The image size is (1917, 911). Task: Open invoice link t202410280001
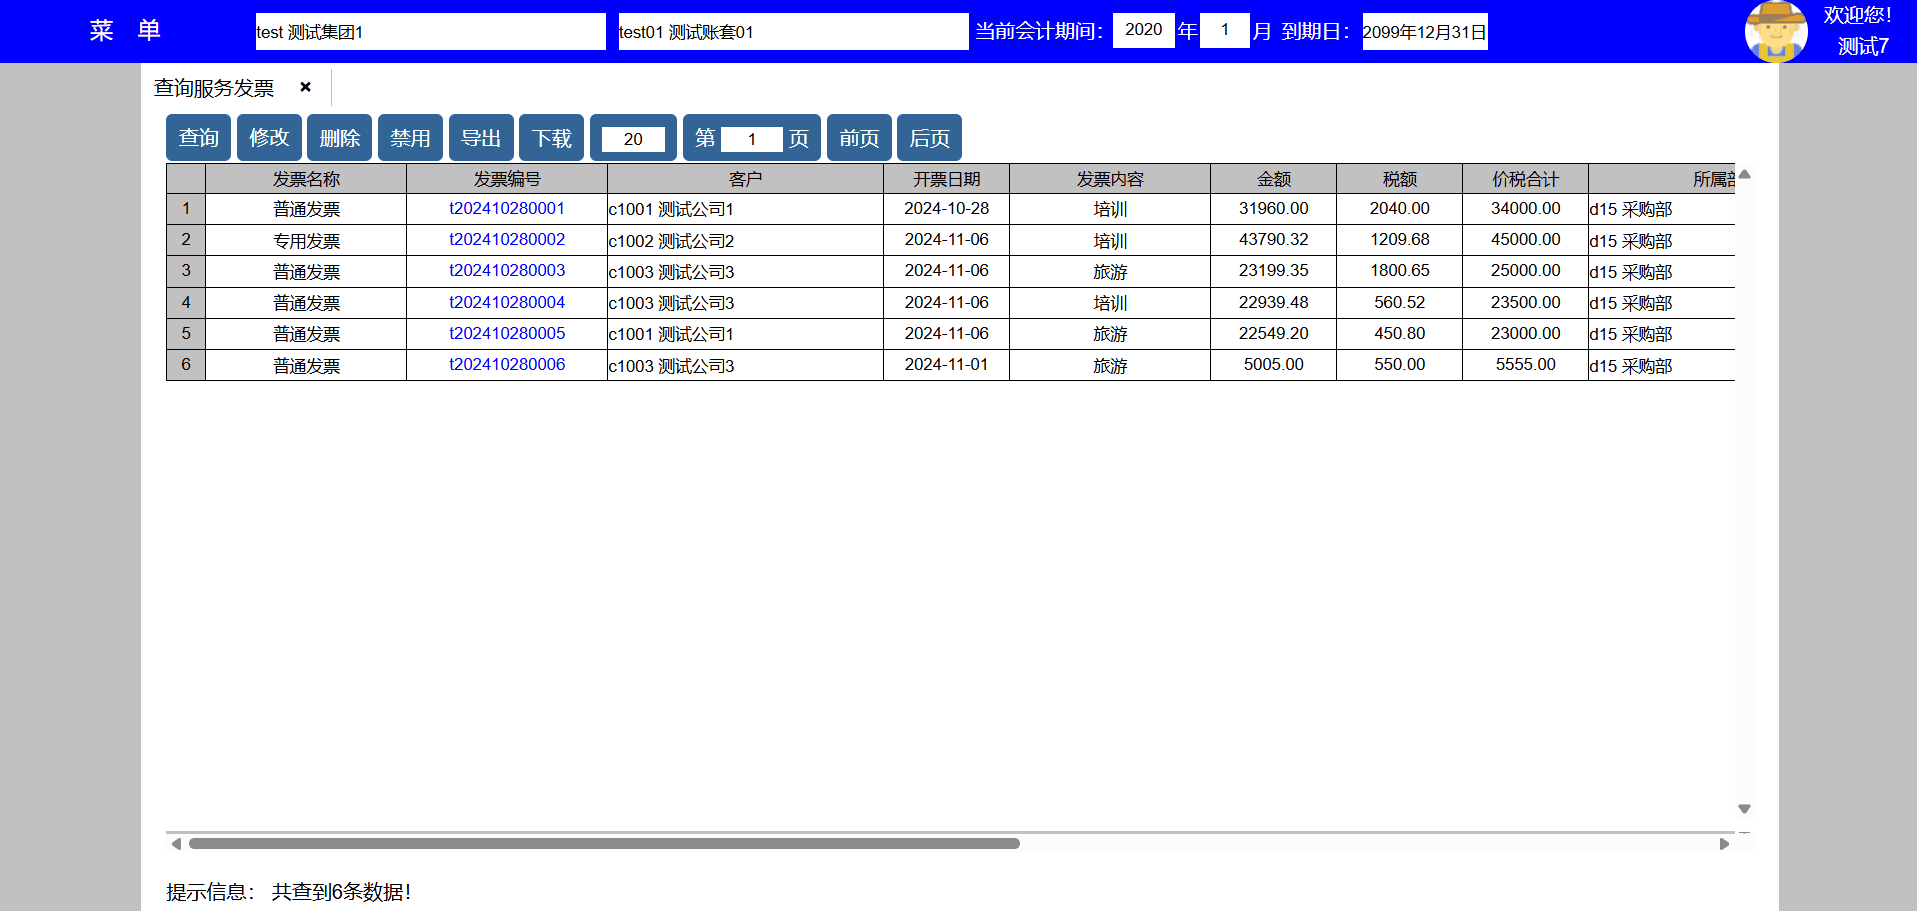507,208
